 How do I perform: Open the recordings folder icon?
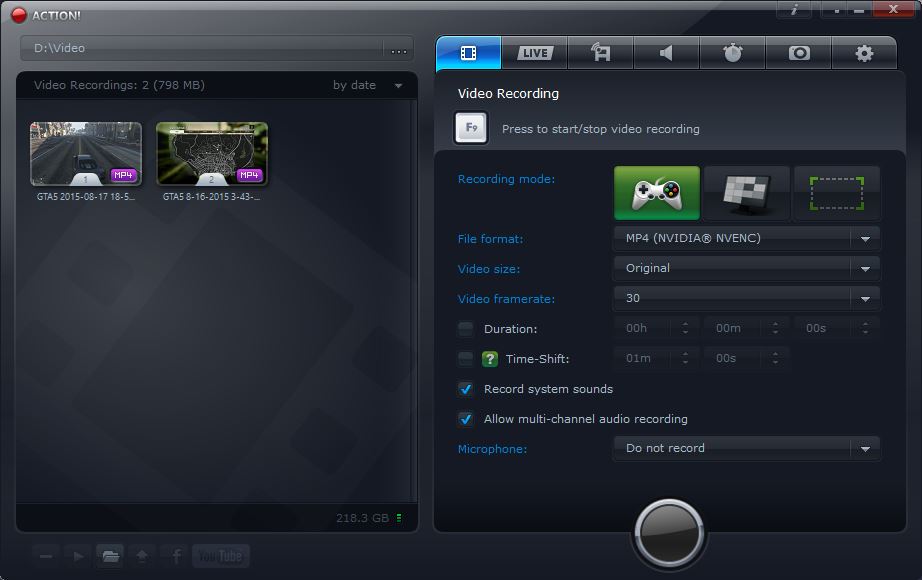pyautogui.click(x=110, y=556)
